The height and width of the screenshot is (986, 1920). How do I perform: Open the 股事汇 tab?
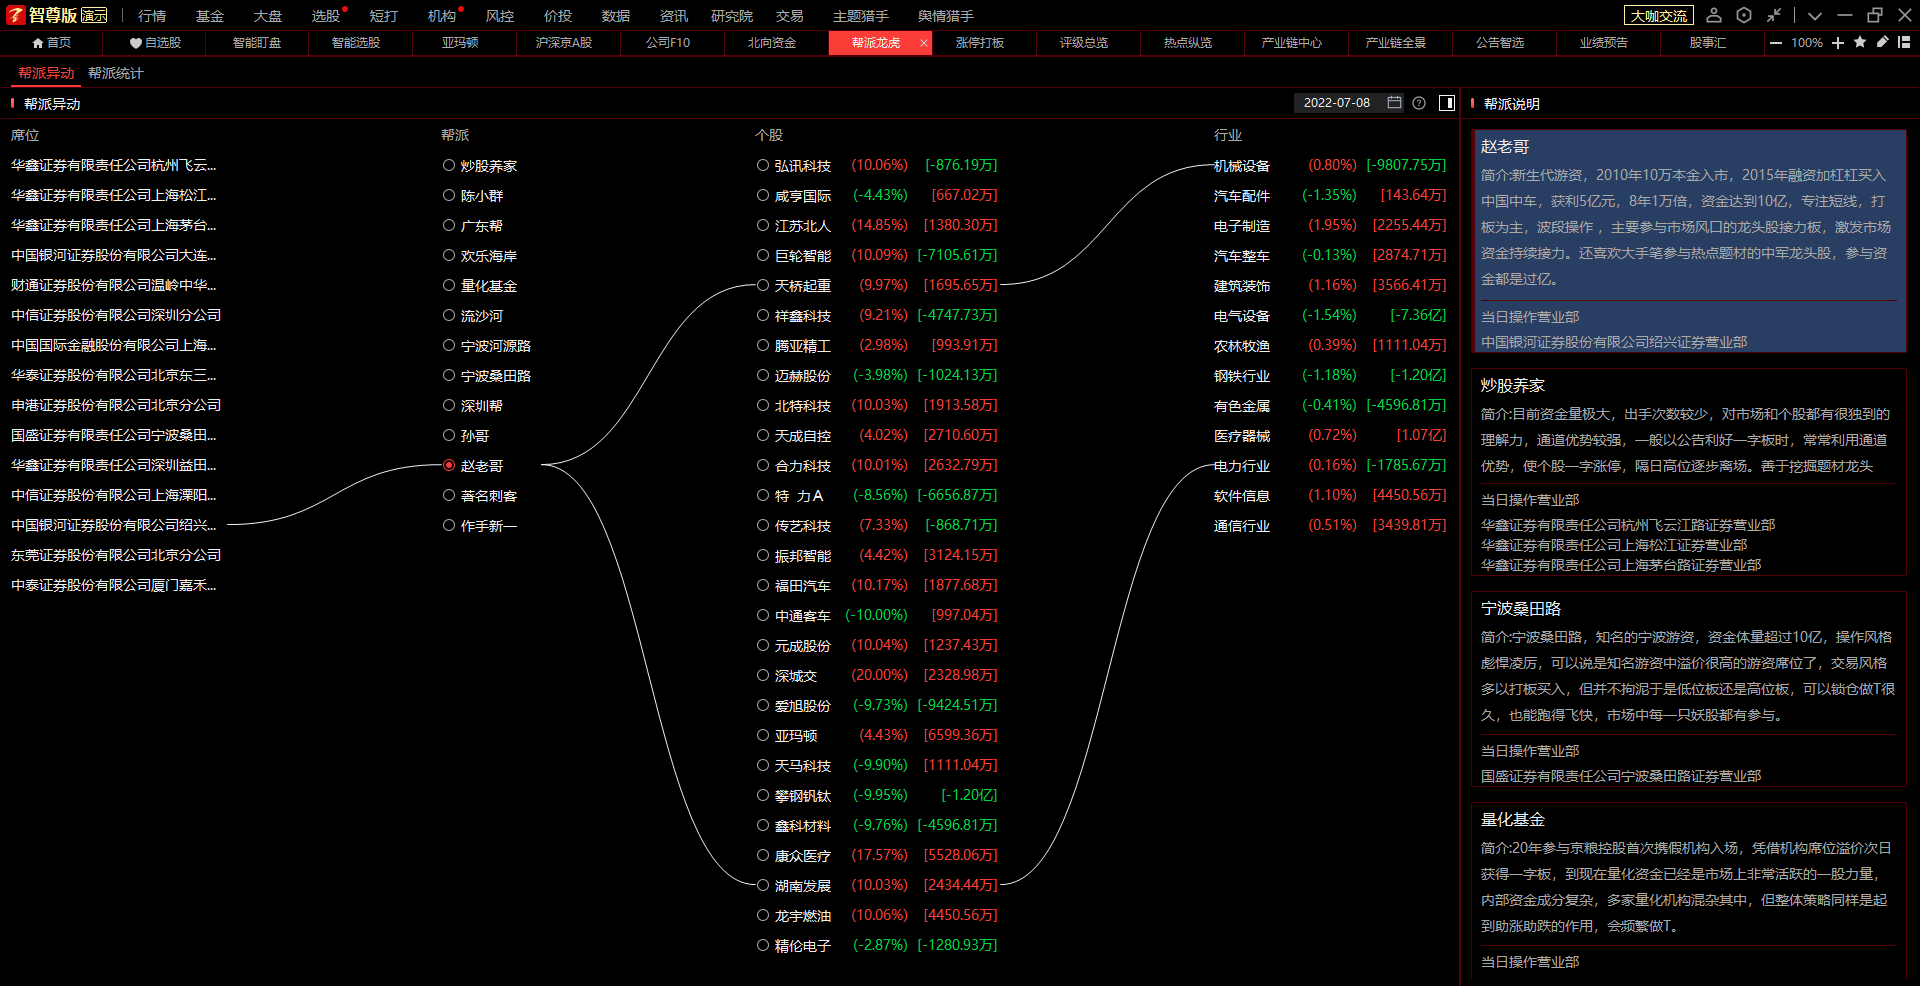point(1708,43)
